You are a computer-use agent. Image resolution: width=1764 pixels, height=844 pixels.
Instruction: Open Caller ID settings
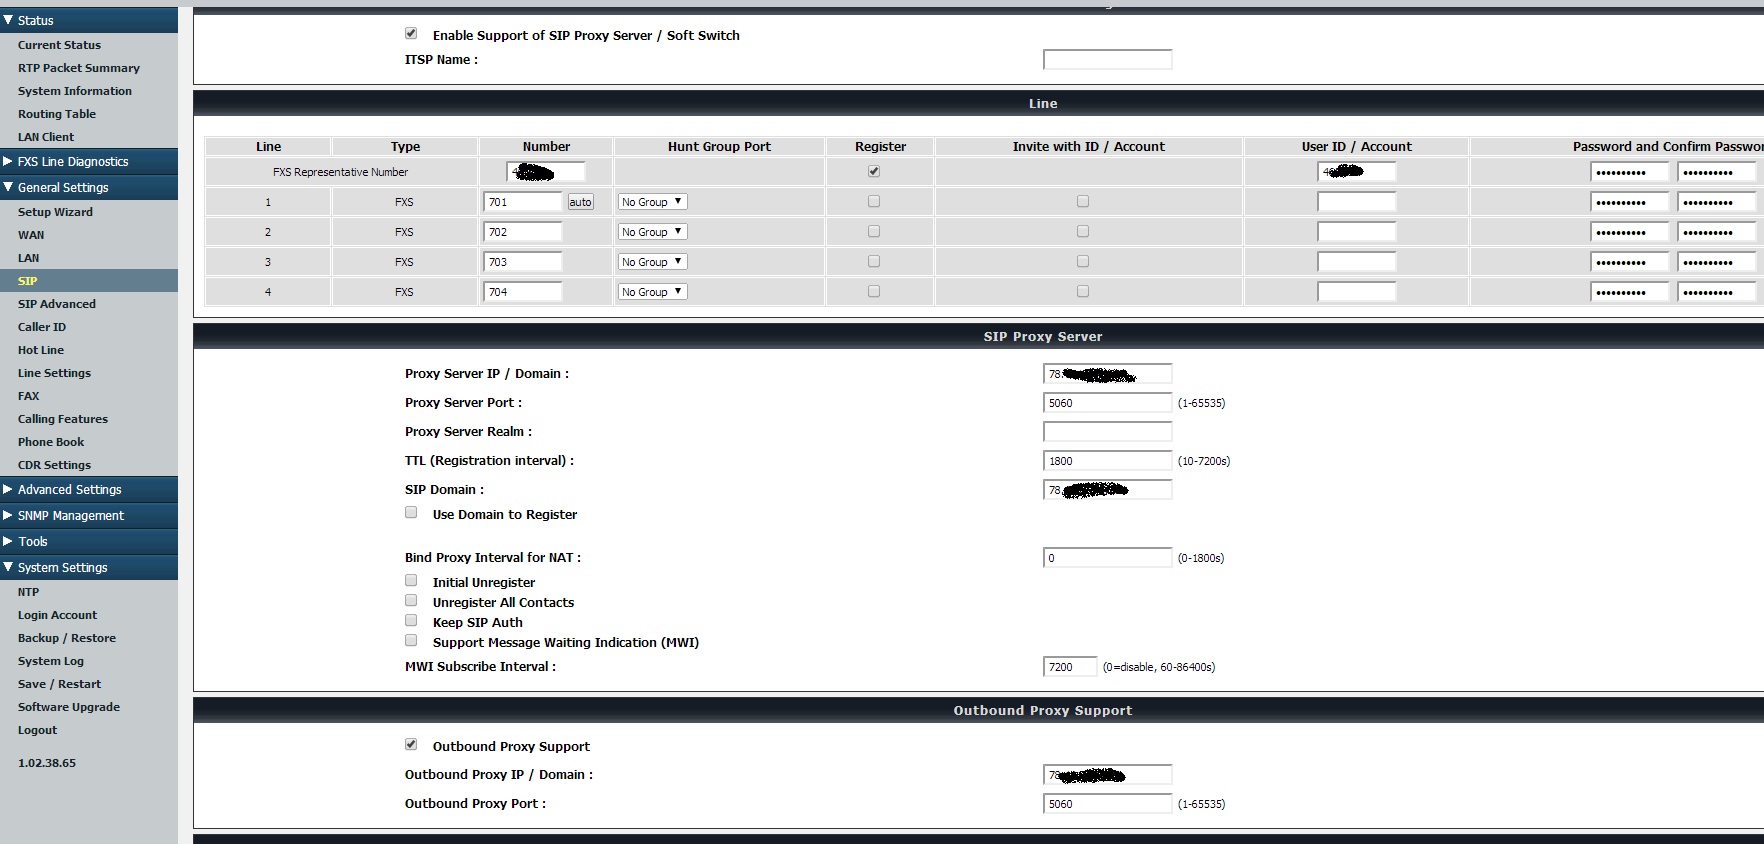click(41, 327)
